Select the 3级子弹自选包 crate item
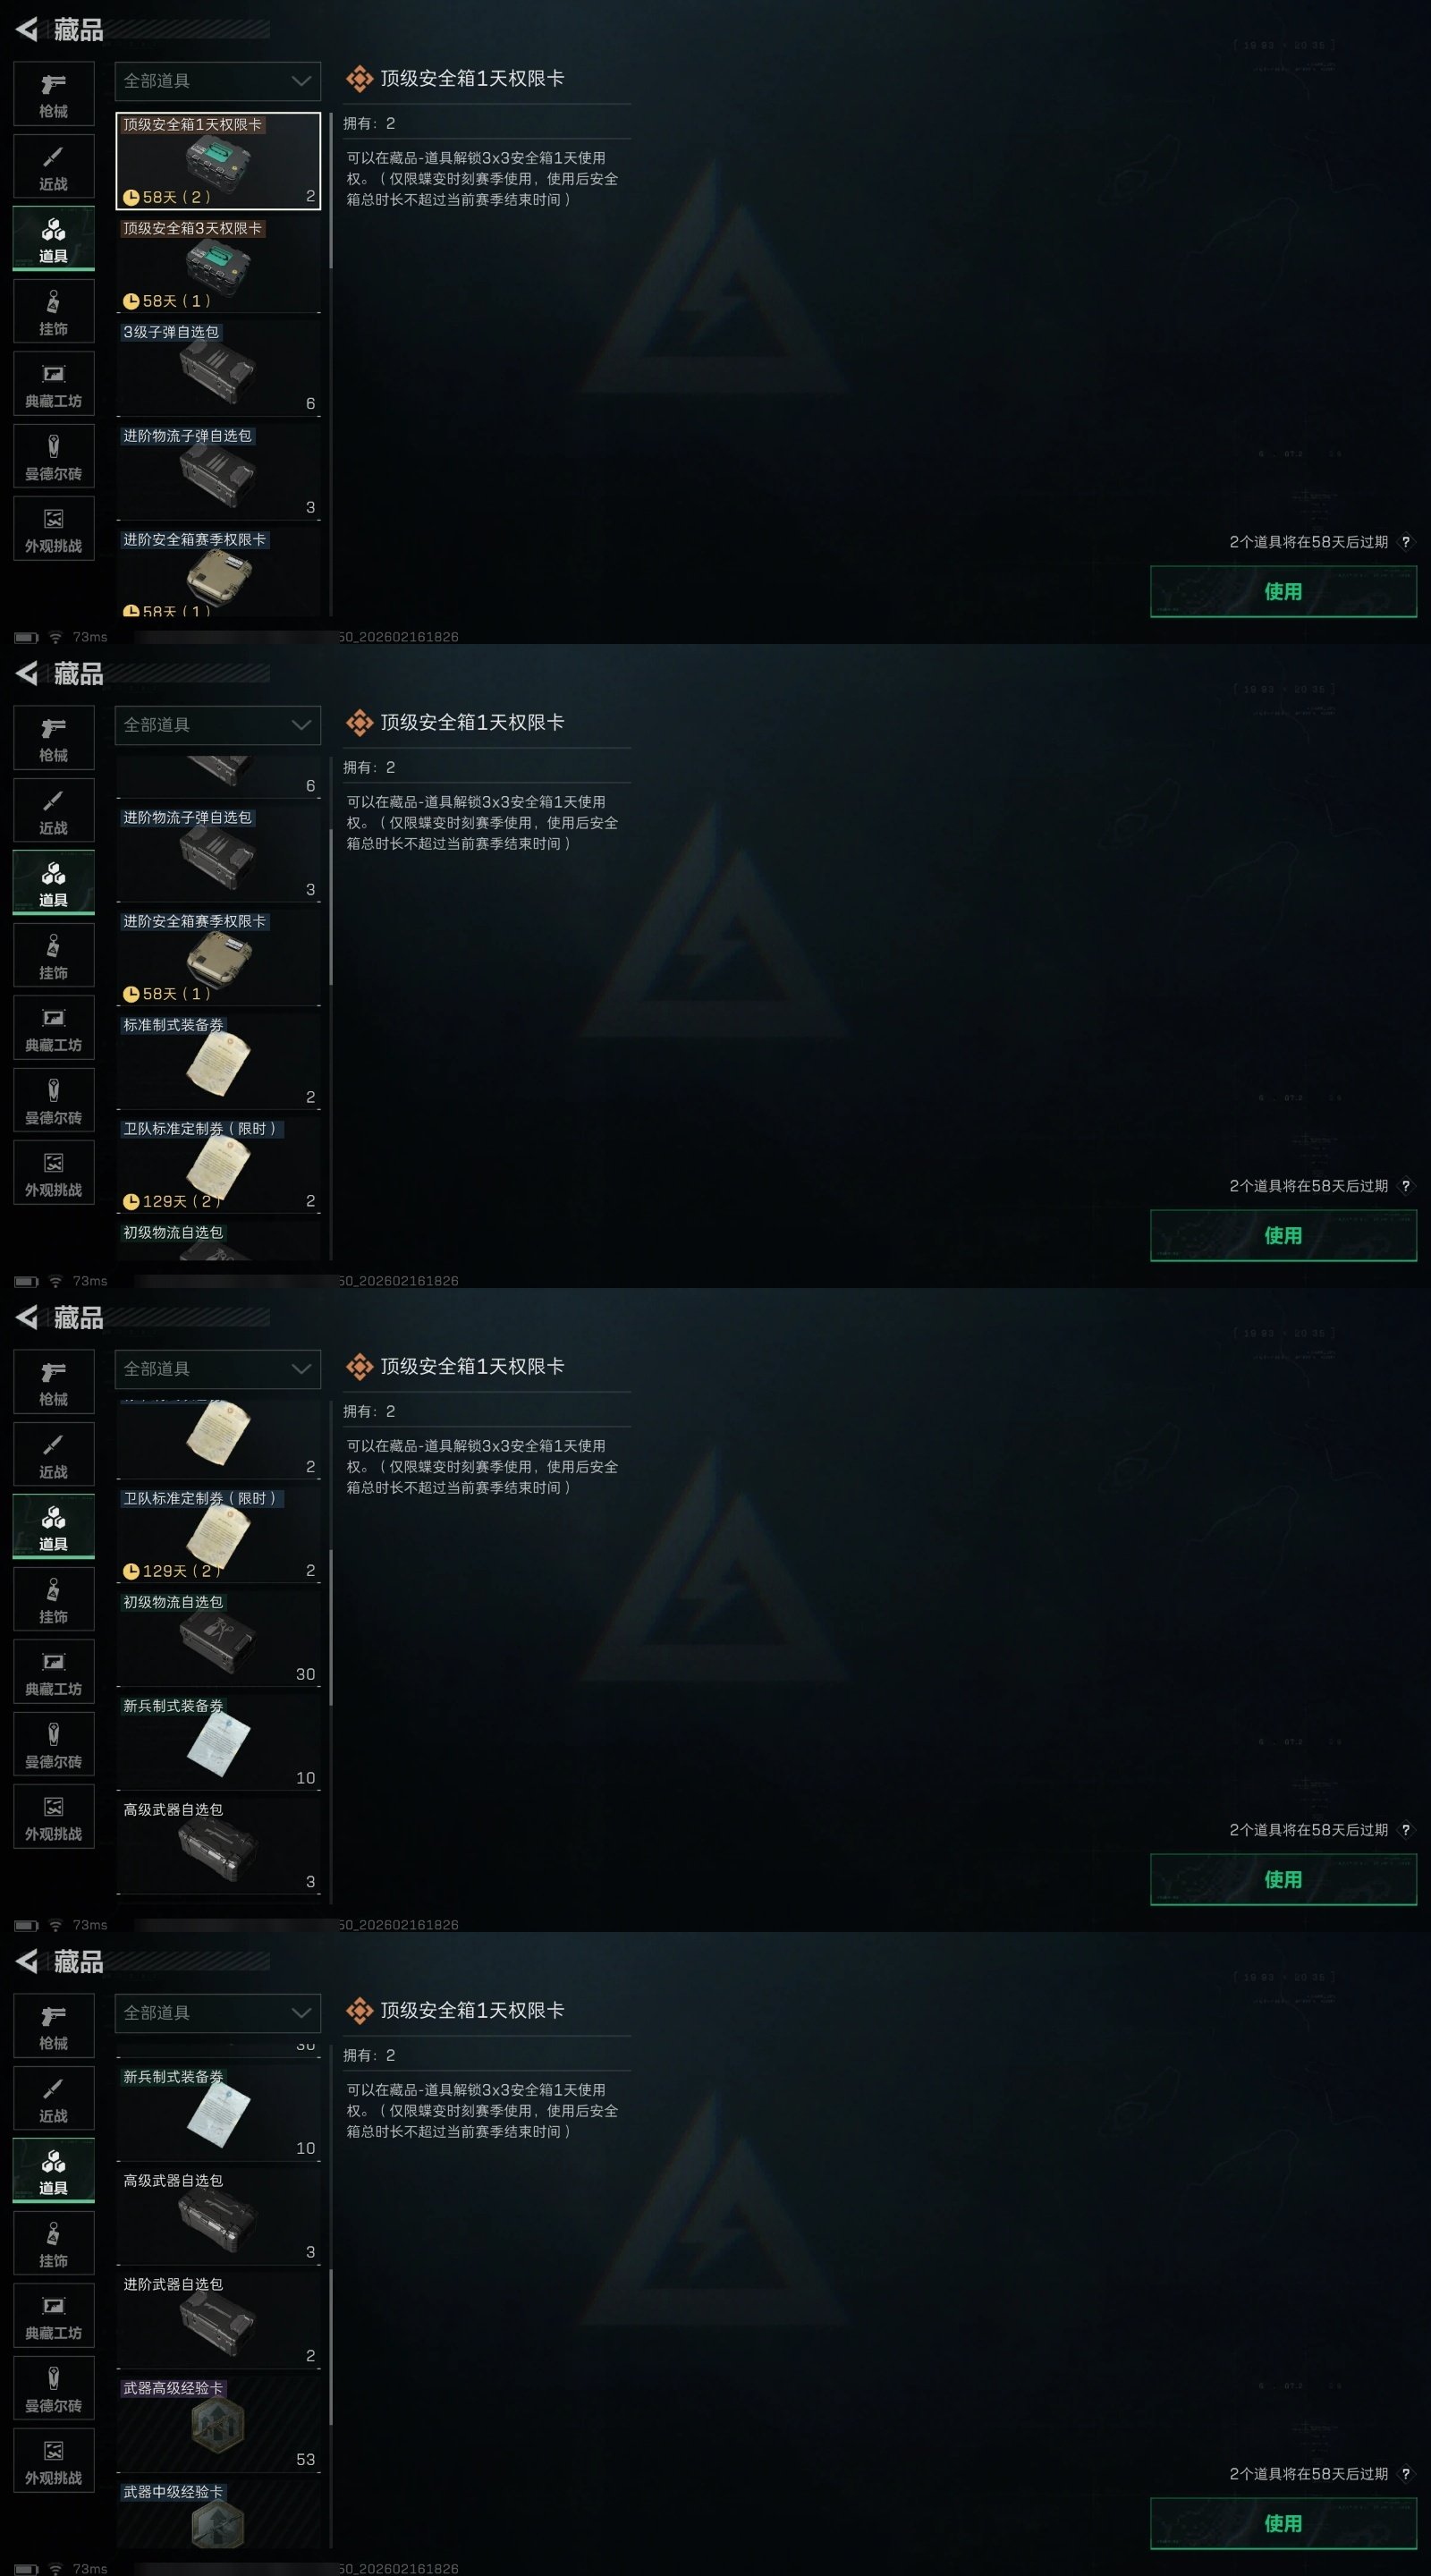 pos(218,368)
